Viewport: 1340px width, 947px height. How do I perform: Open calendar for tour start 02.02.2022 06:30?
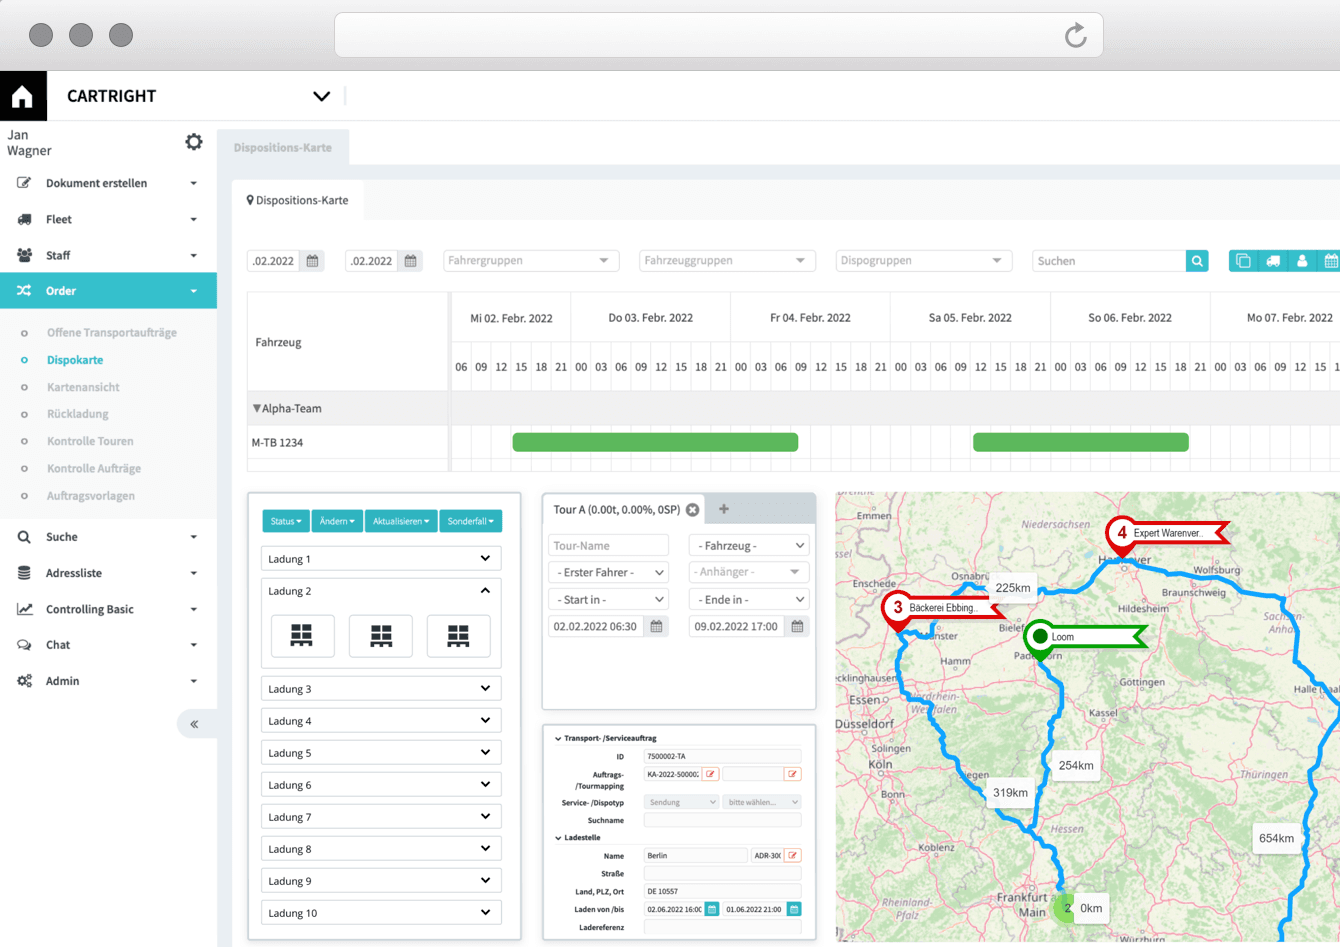pos(657,627)
